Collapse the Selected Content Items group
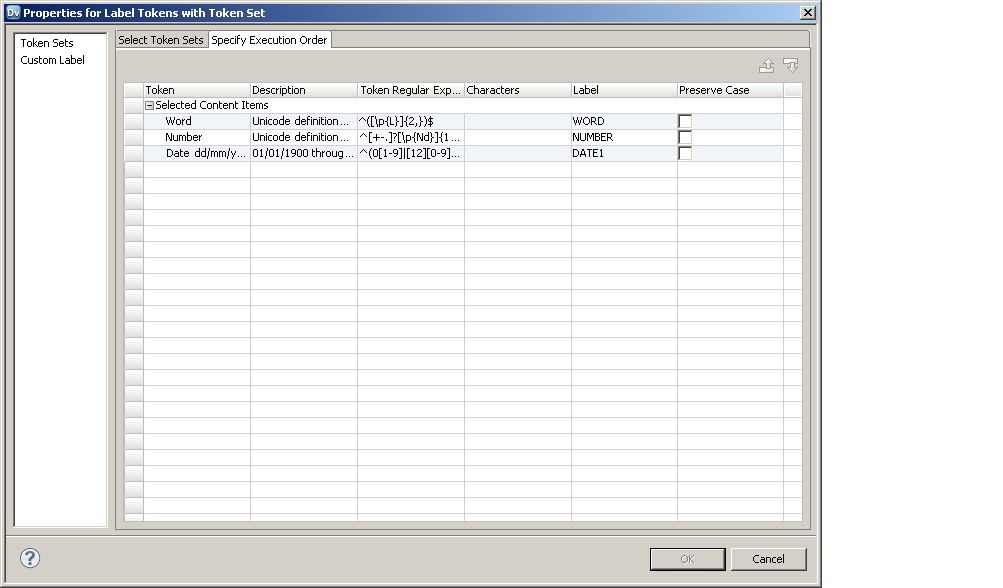 (x=148, y=104)
